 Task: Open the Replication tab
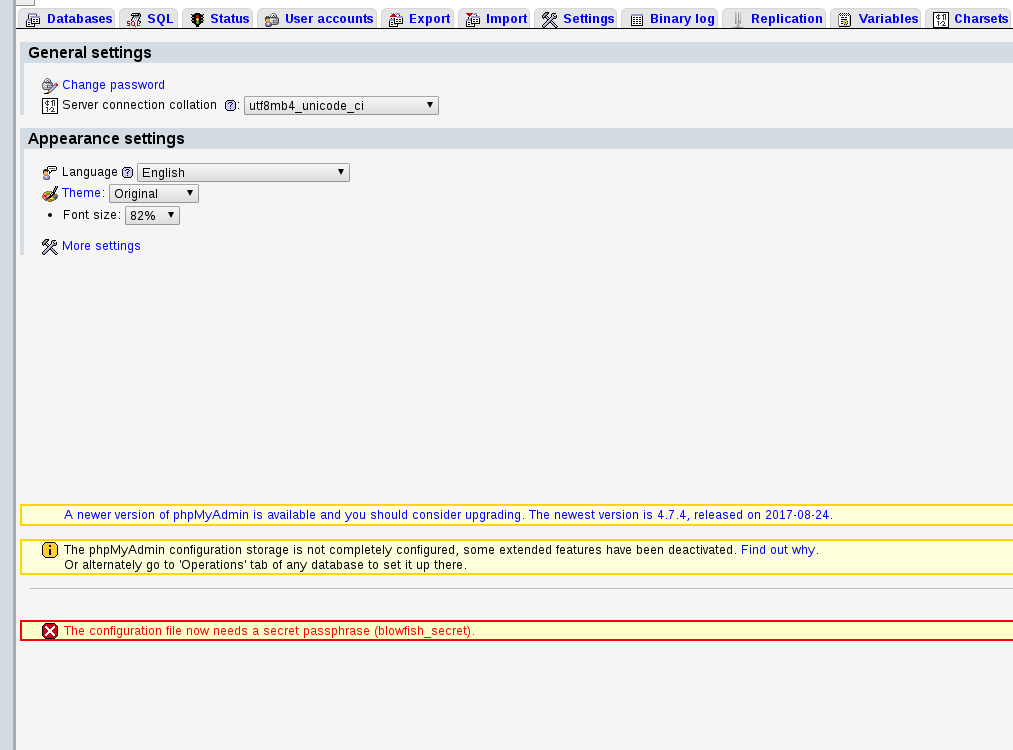pos(775,19)
